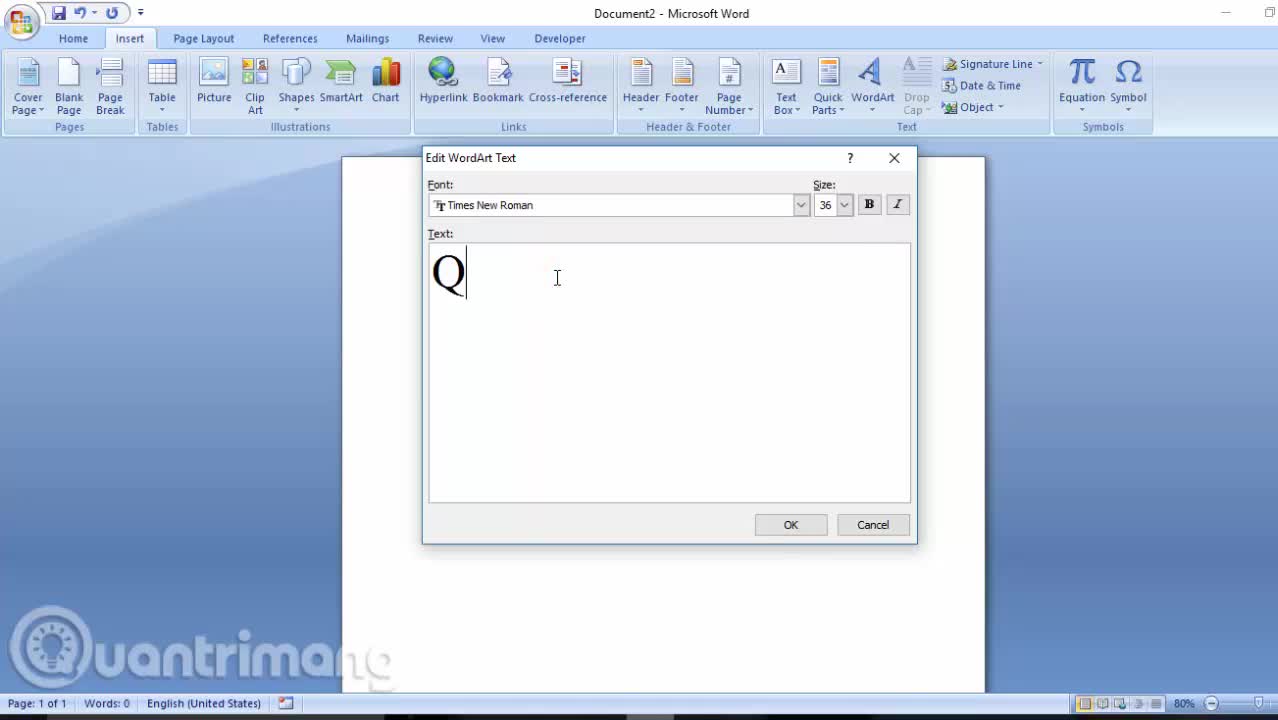Click inside the WordArt Text box

click(669, 372)
